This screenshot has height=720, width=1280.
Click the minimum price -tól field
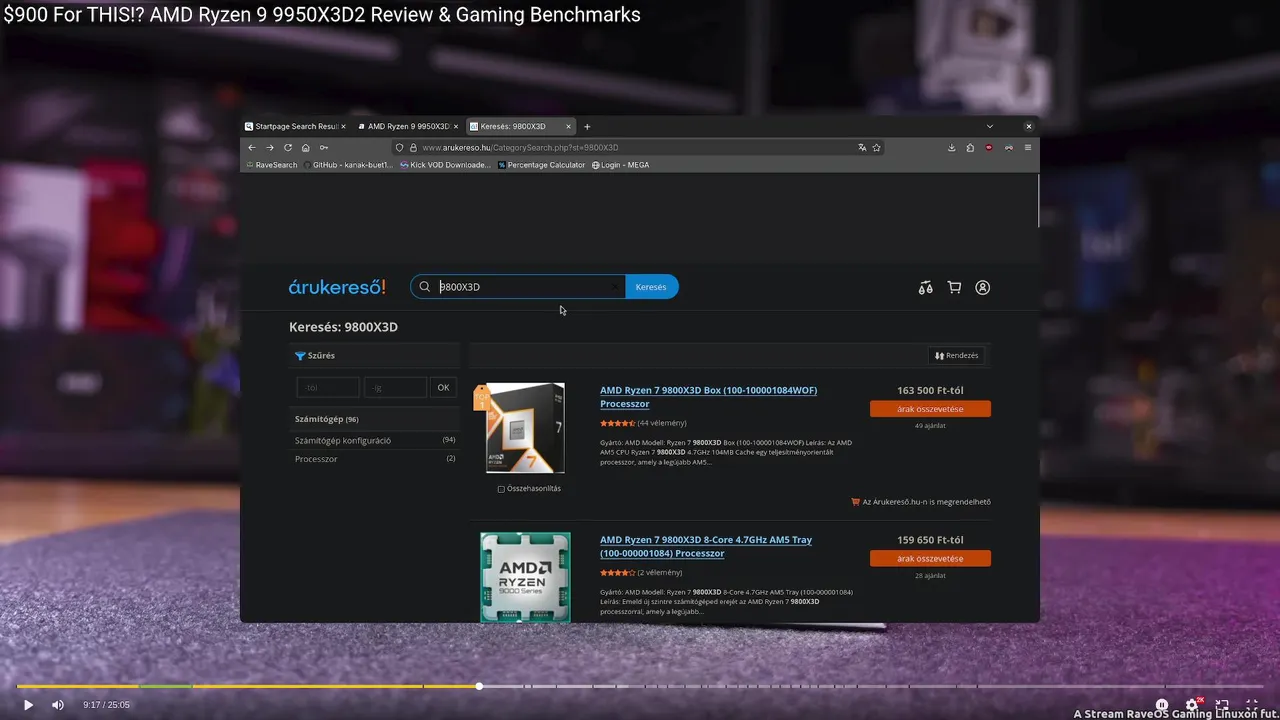[x=328, y=387]
